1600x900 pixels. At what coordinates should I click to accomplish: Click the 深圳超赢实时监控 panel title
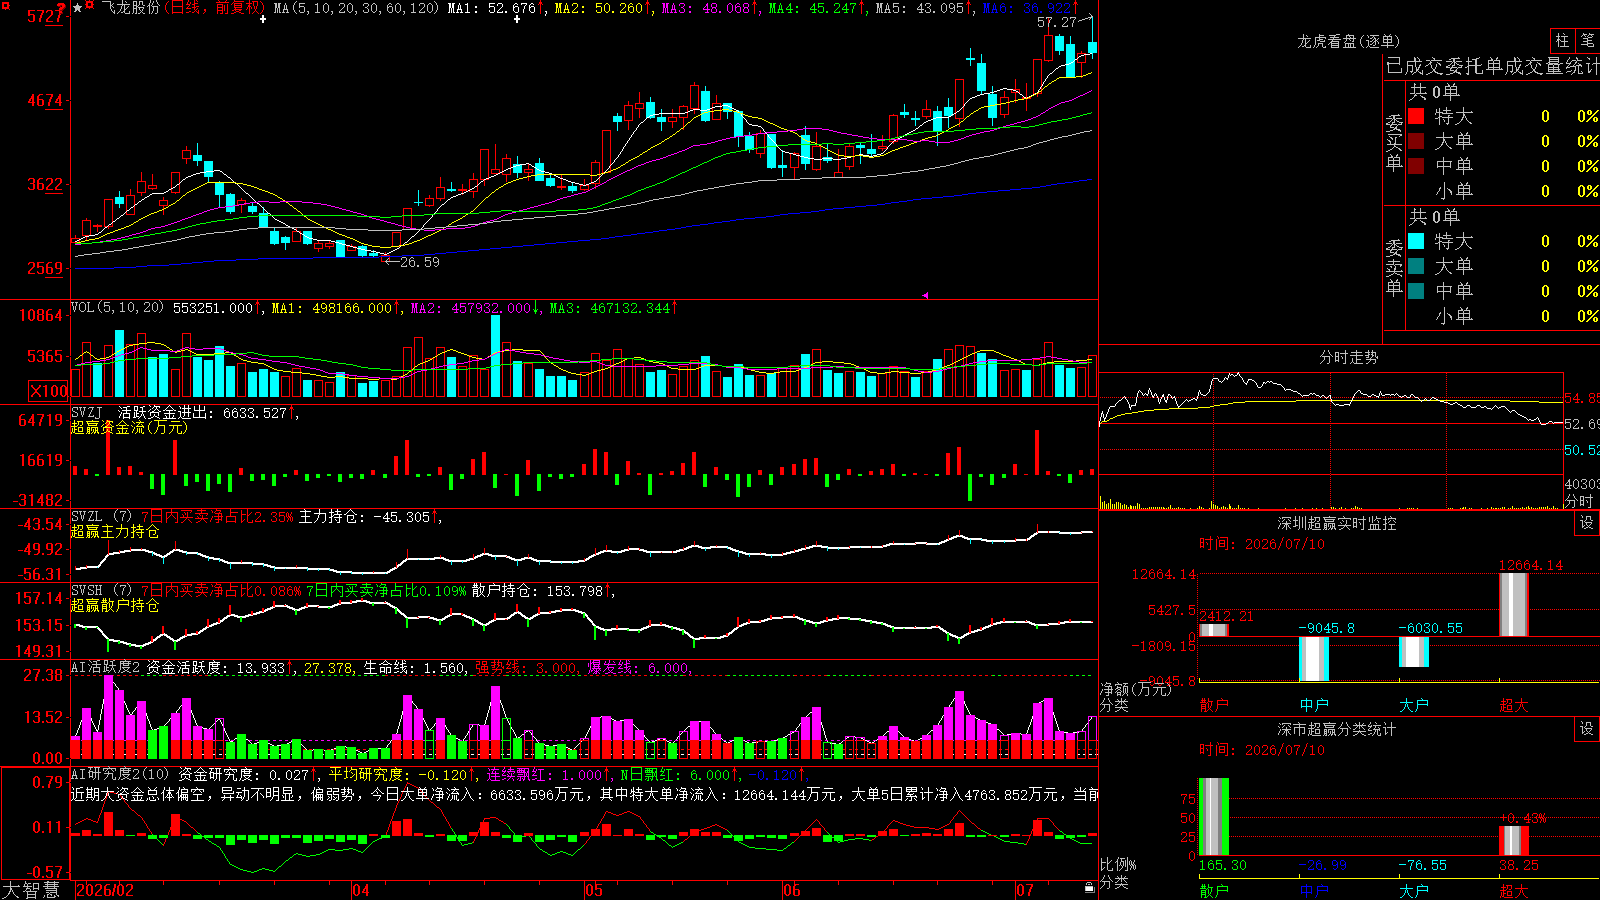coord(1337,523)
